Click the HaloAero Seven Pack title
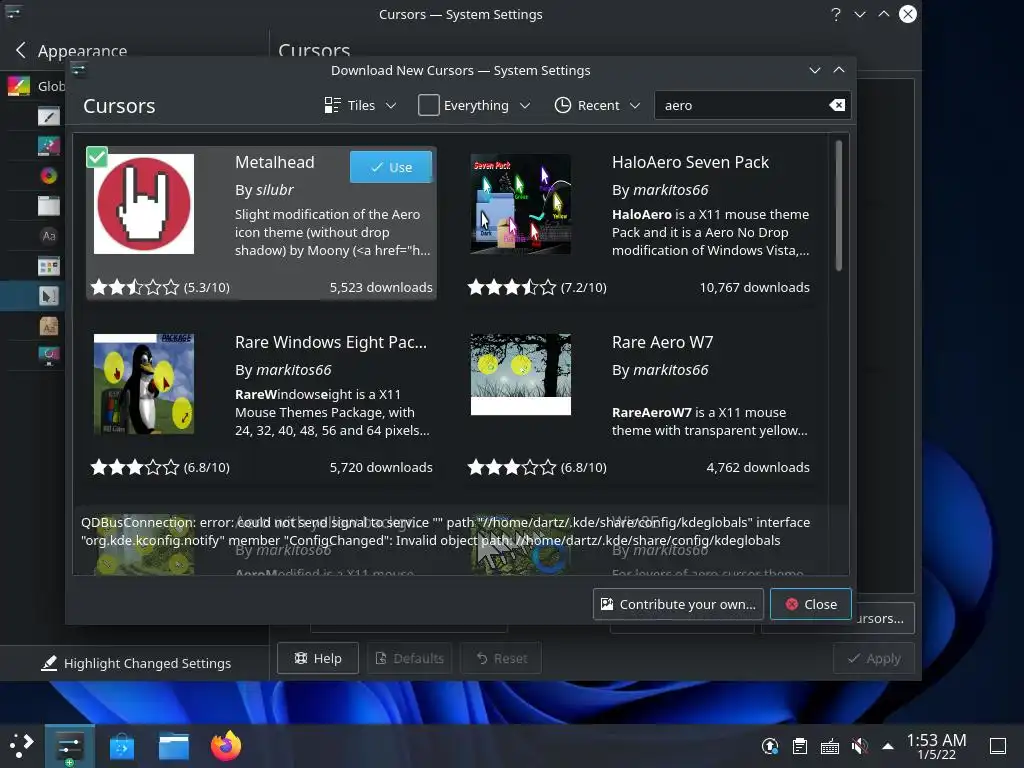 [x=690, y=162]
